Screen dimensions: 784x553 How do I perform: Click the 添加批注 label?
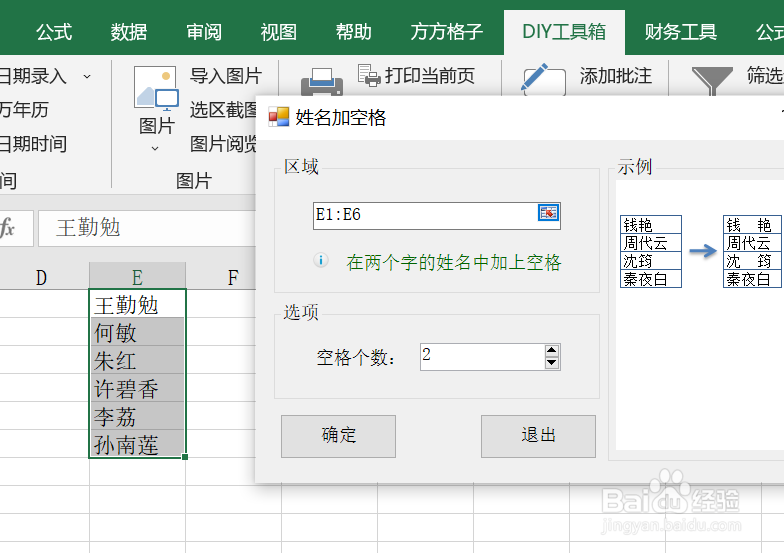(x=616, y=76)
